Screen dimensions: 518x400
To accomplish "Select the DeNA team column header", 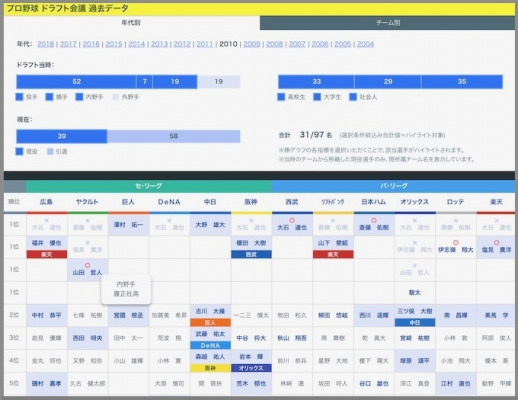I will point(169,202).
